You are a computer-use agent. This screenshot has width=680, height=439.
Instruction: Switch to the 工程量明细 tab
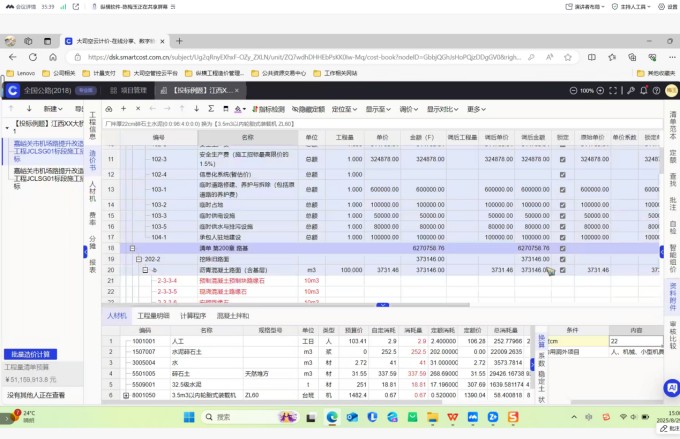click(154, 316)
